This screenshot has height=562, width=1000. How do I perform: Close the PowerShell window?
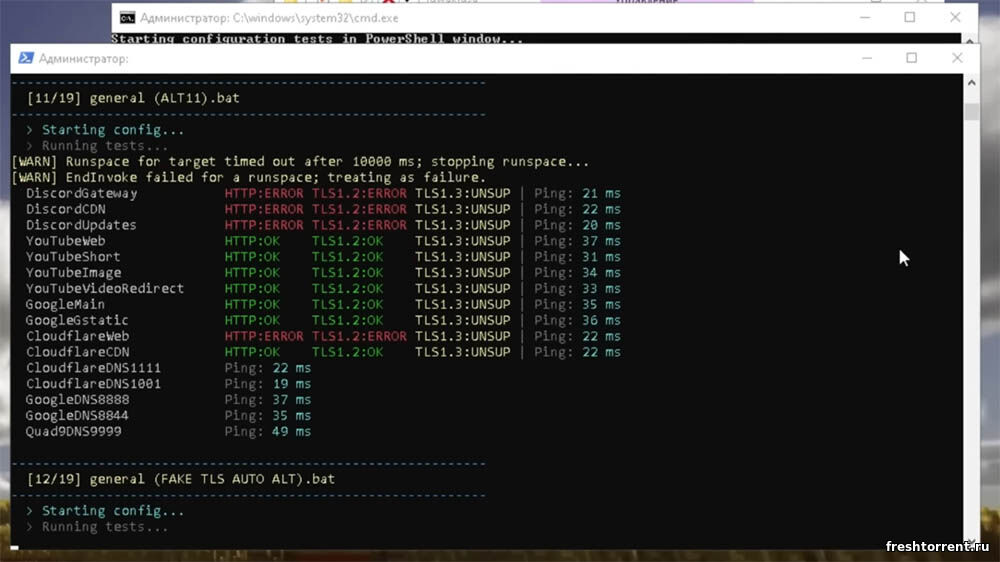pos(957,58)
